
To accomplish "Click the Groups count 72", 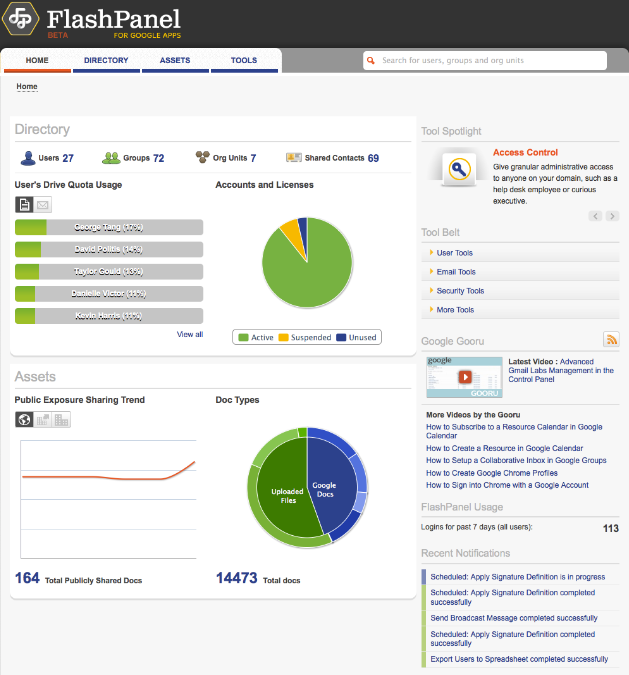I will 158,158.
